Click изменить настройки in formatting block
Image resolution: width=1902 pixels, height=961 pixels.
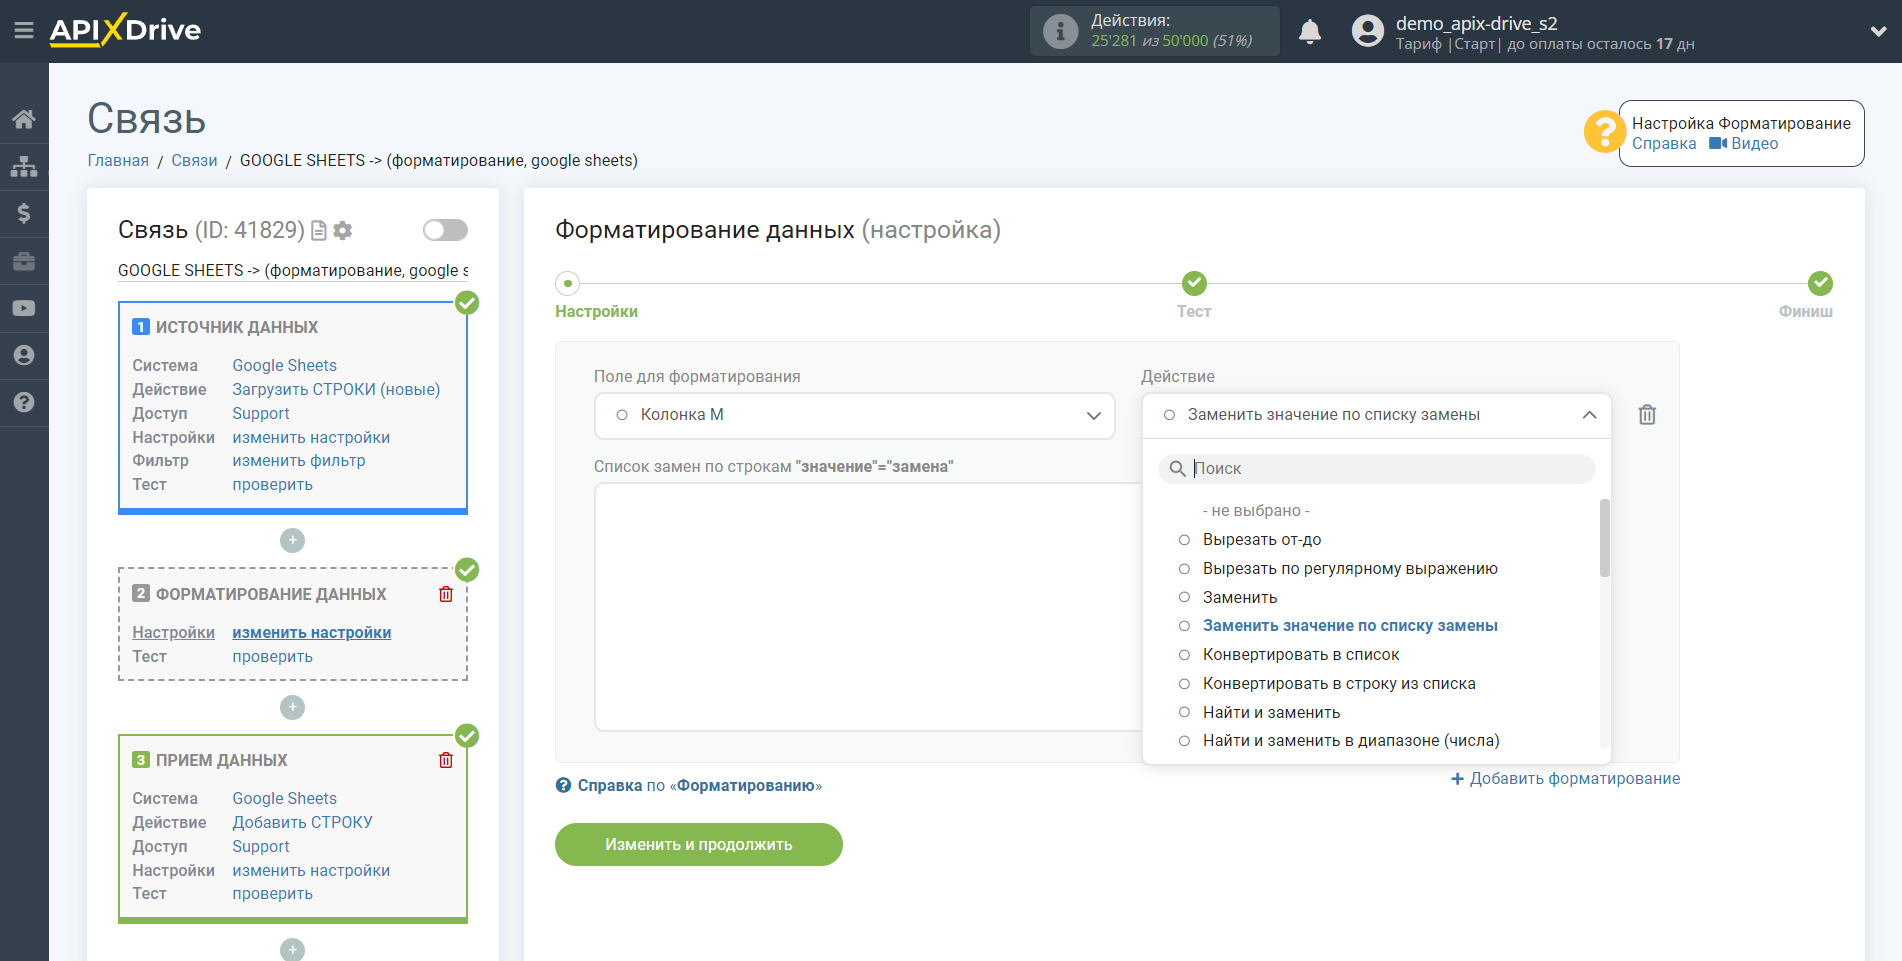pyautogui.click(x=312, y=633)
